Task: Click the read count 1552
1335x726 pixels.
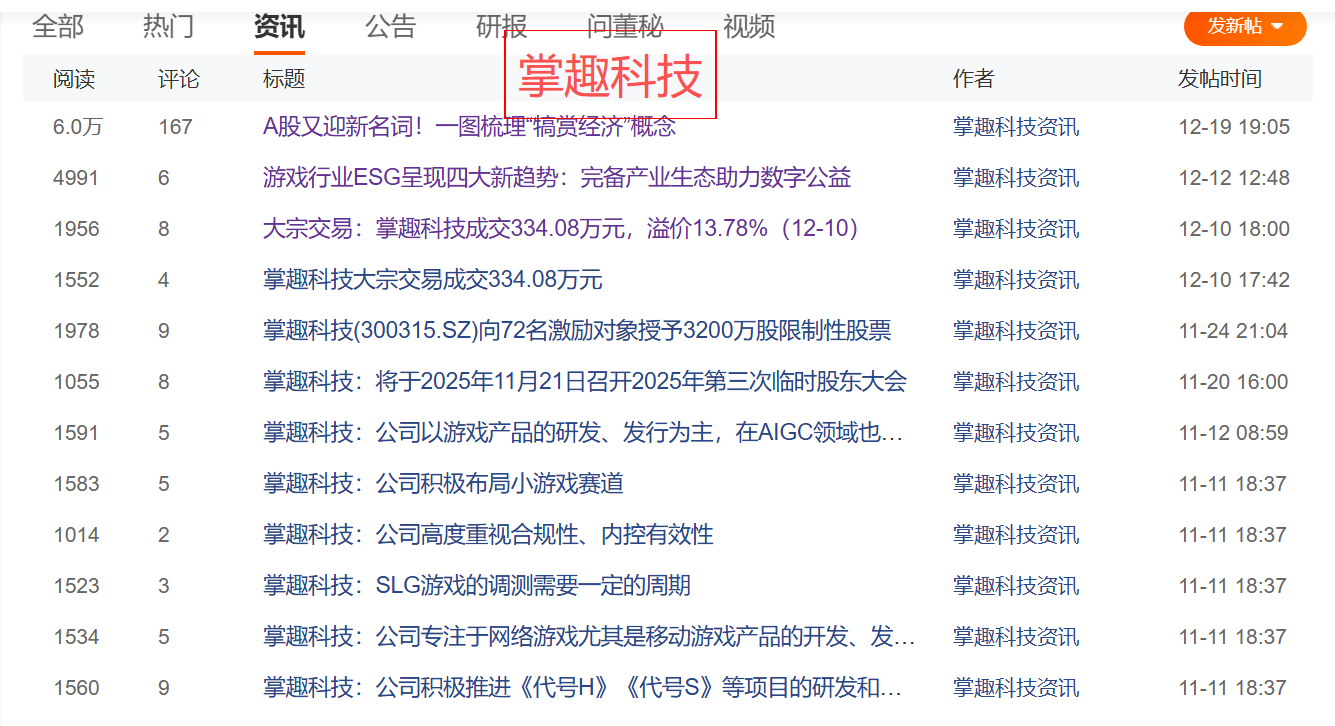Action: coord(76,280)
